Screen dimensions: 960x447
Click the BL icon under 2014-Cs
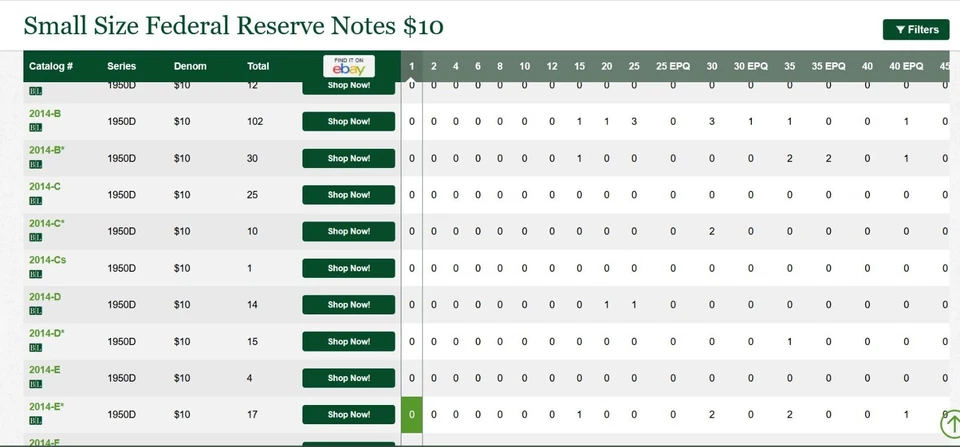36,274
